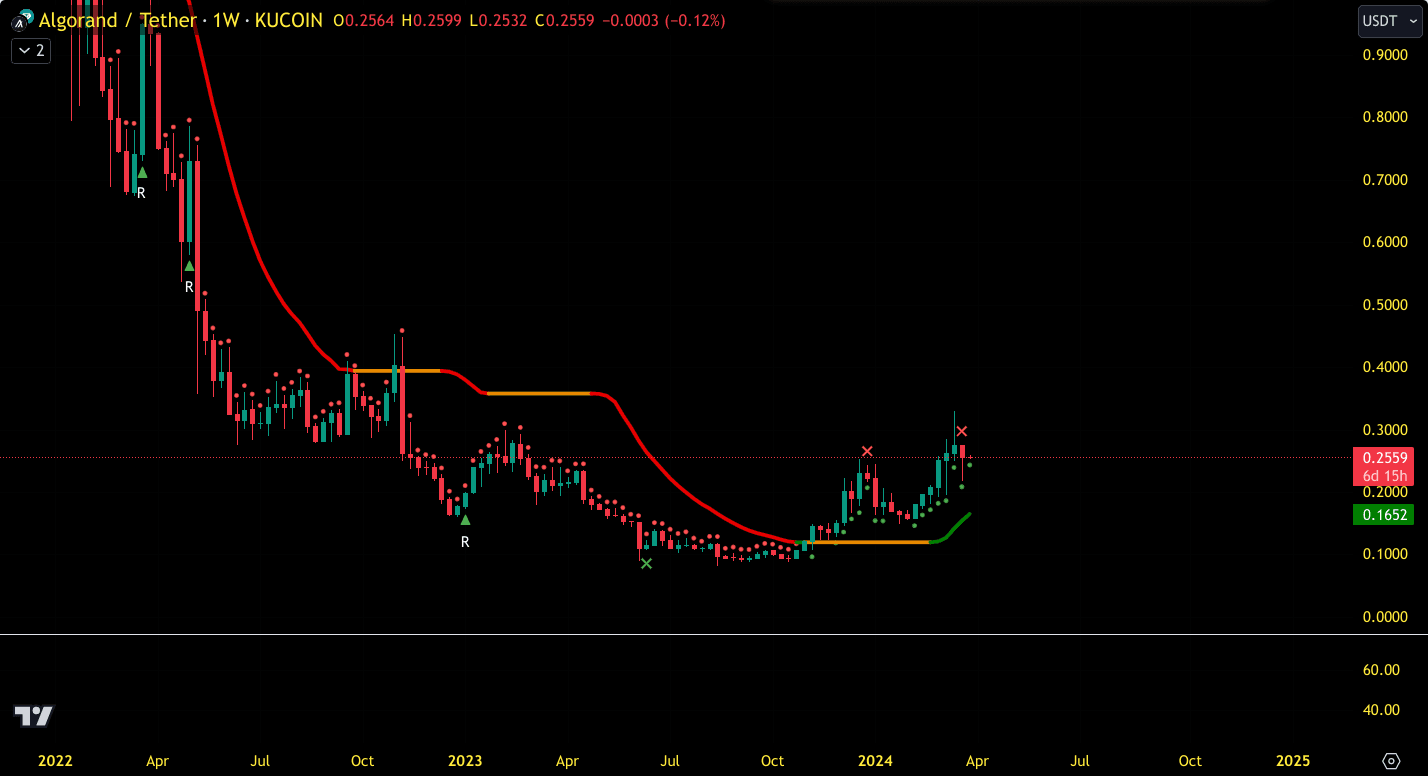Screen dimensions: 1428x776
Task: Click the 0.7000 price axis label
Action: coord(1385,180)
